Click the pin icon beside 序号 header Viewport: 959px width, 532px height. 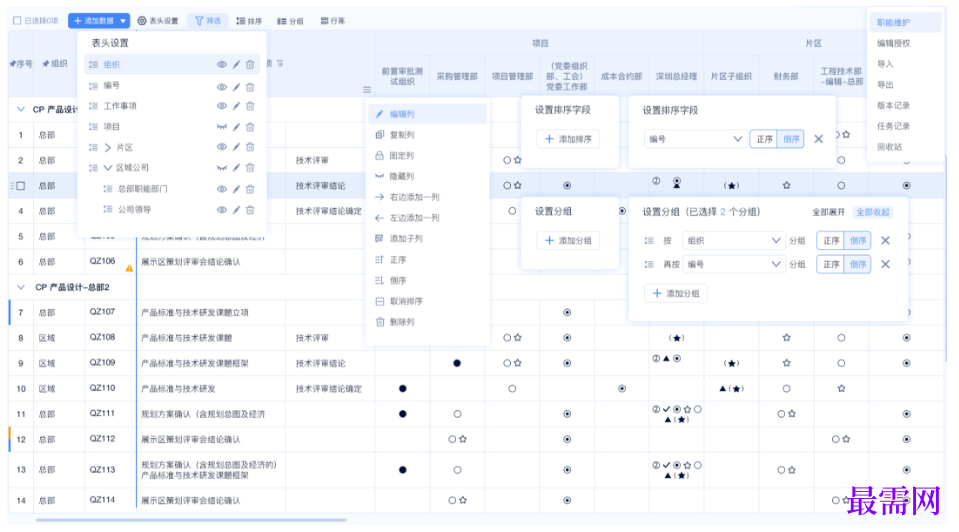(12, 64)
